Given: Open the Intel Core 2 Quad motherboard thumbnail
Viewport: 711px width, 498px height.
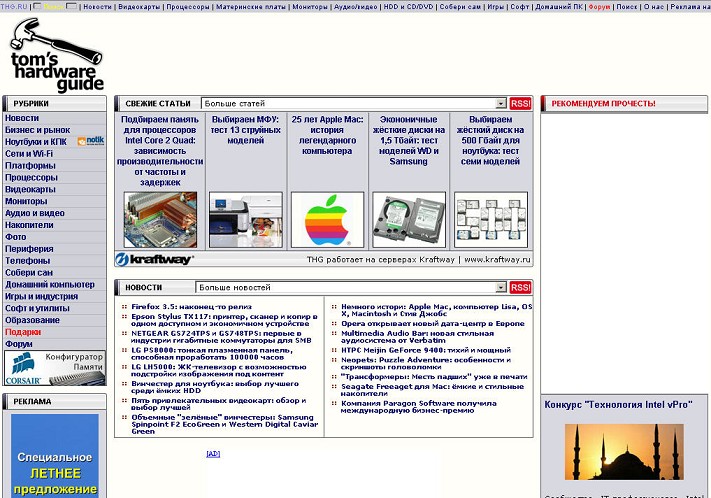Looking at the screenshot, I should 161,220.
